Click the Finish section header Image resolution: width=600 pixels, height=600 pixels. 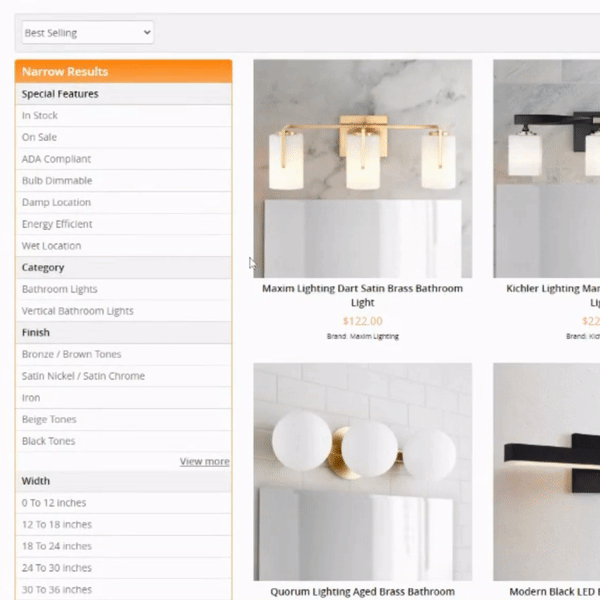[x=123, y=333]
